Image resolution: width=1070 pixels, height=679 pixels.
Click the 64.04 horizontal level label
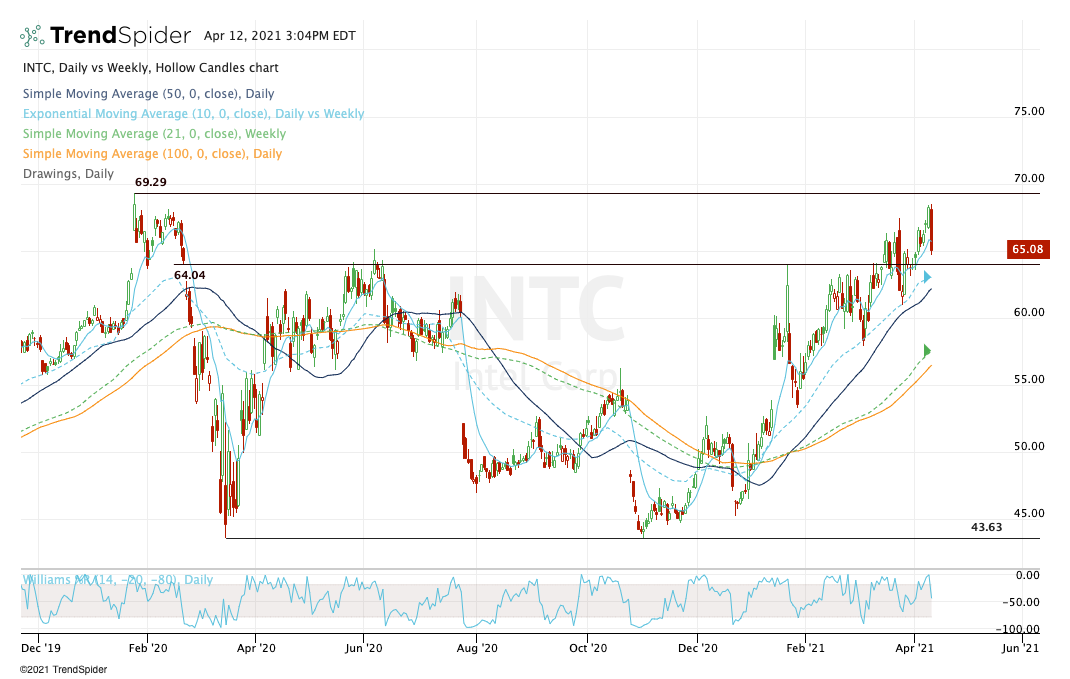pos(190,275)
